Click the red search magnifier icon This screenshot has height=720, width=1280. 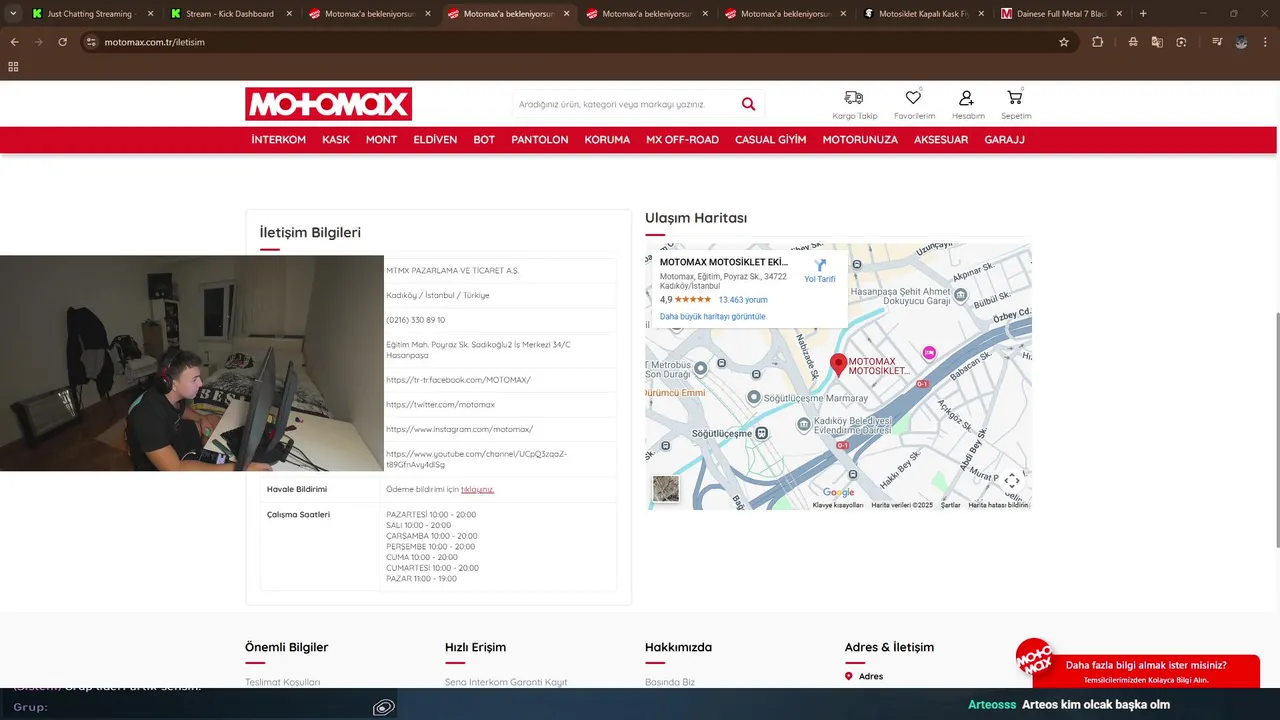click(748, 104)
